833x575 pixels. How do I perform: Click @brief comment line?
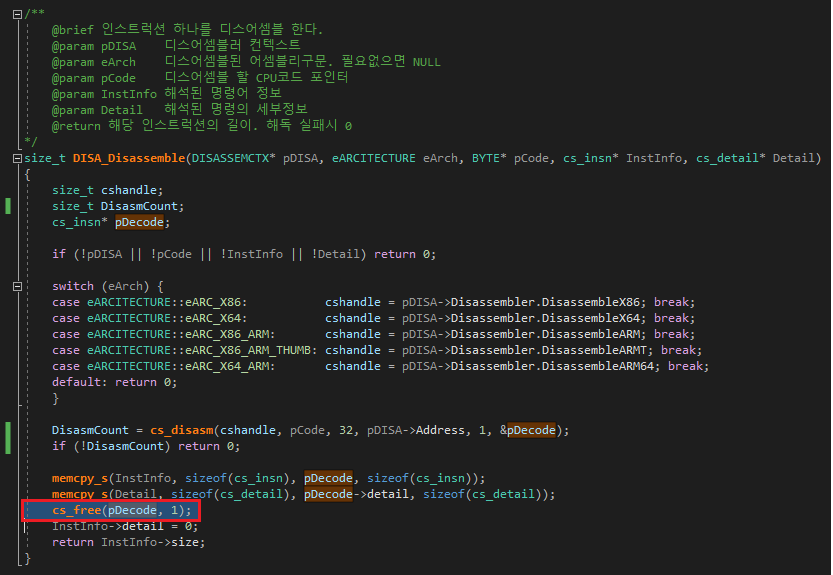point(187,29)
